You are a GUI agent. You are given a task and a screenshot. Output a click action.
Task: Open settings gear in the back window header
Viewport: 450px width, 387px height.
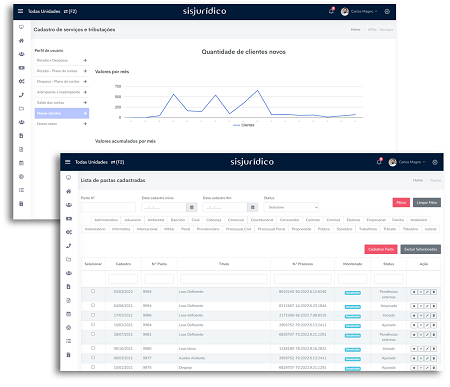[387, 11]
